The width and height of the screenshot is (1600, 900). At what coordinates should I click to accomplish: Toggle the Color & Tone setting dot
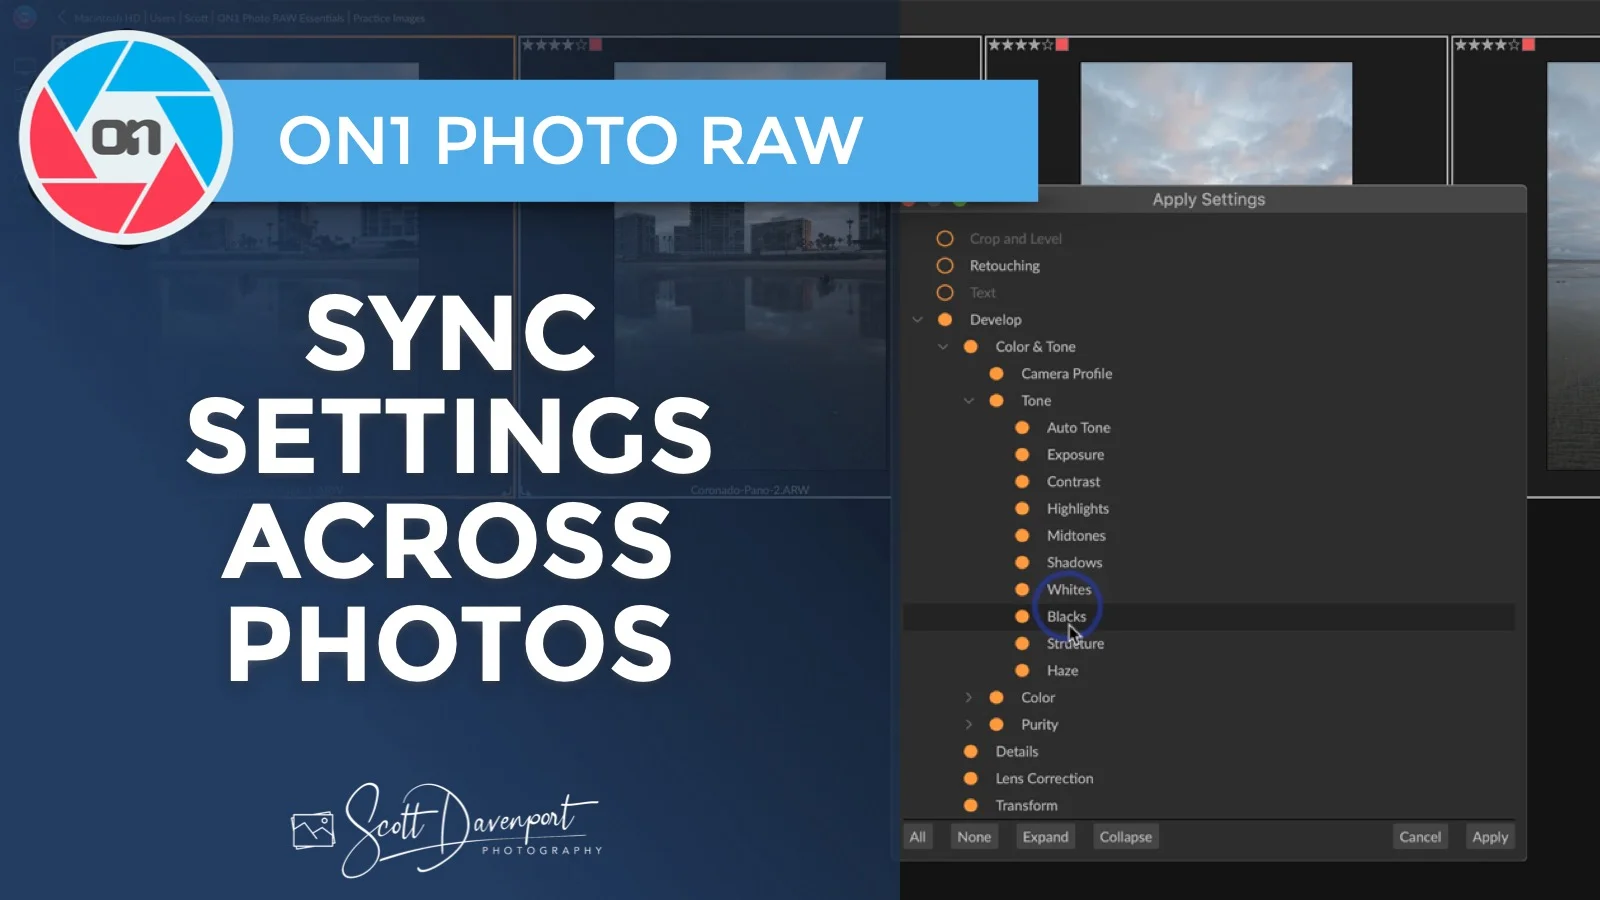pyautogui.click(x=970, y=347)
